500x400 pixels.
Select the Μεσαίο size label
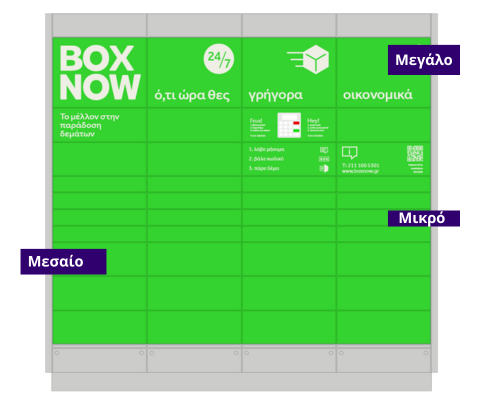pos(63,262)
